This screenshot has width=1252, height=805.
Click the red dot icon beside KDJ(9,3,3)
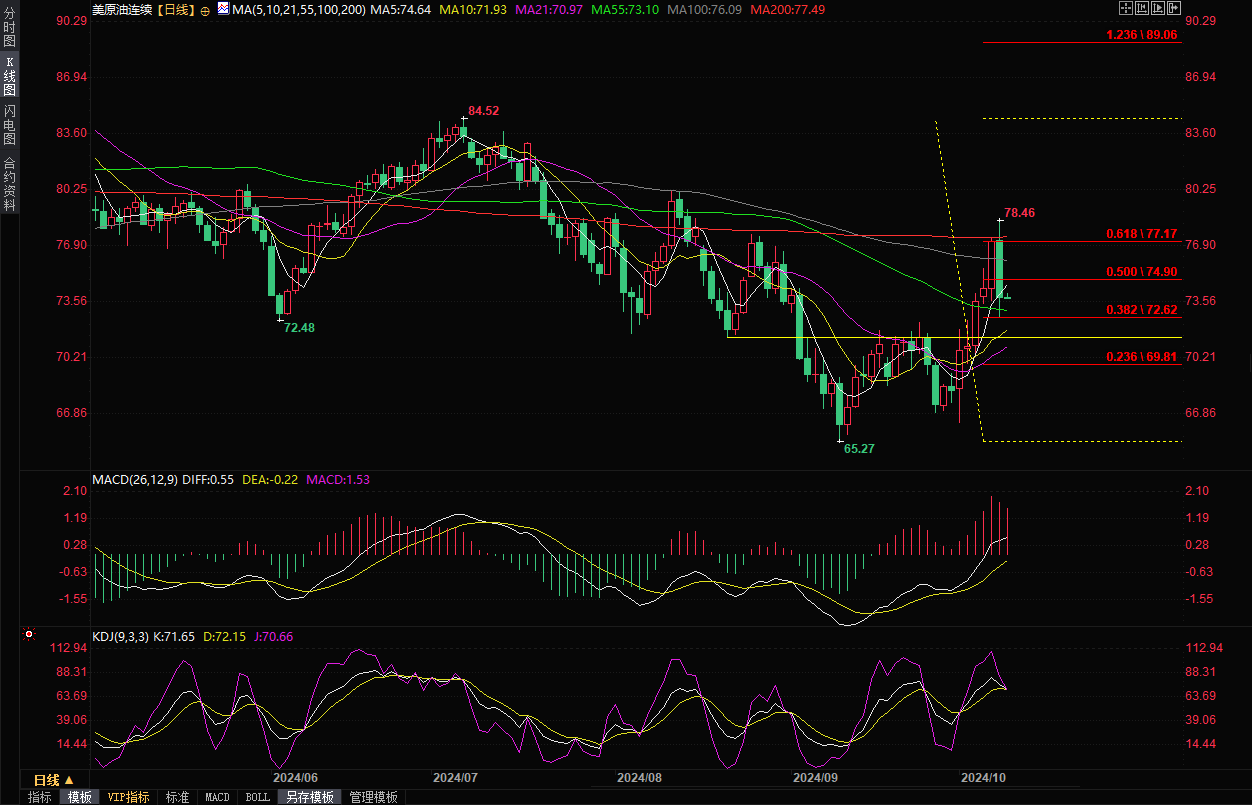click(x=28, y=634)
